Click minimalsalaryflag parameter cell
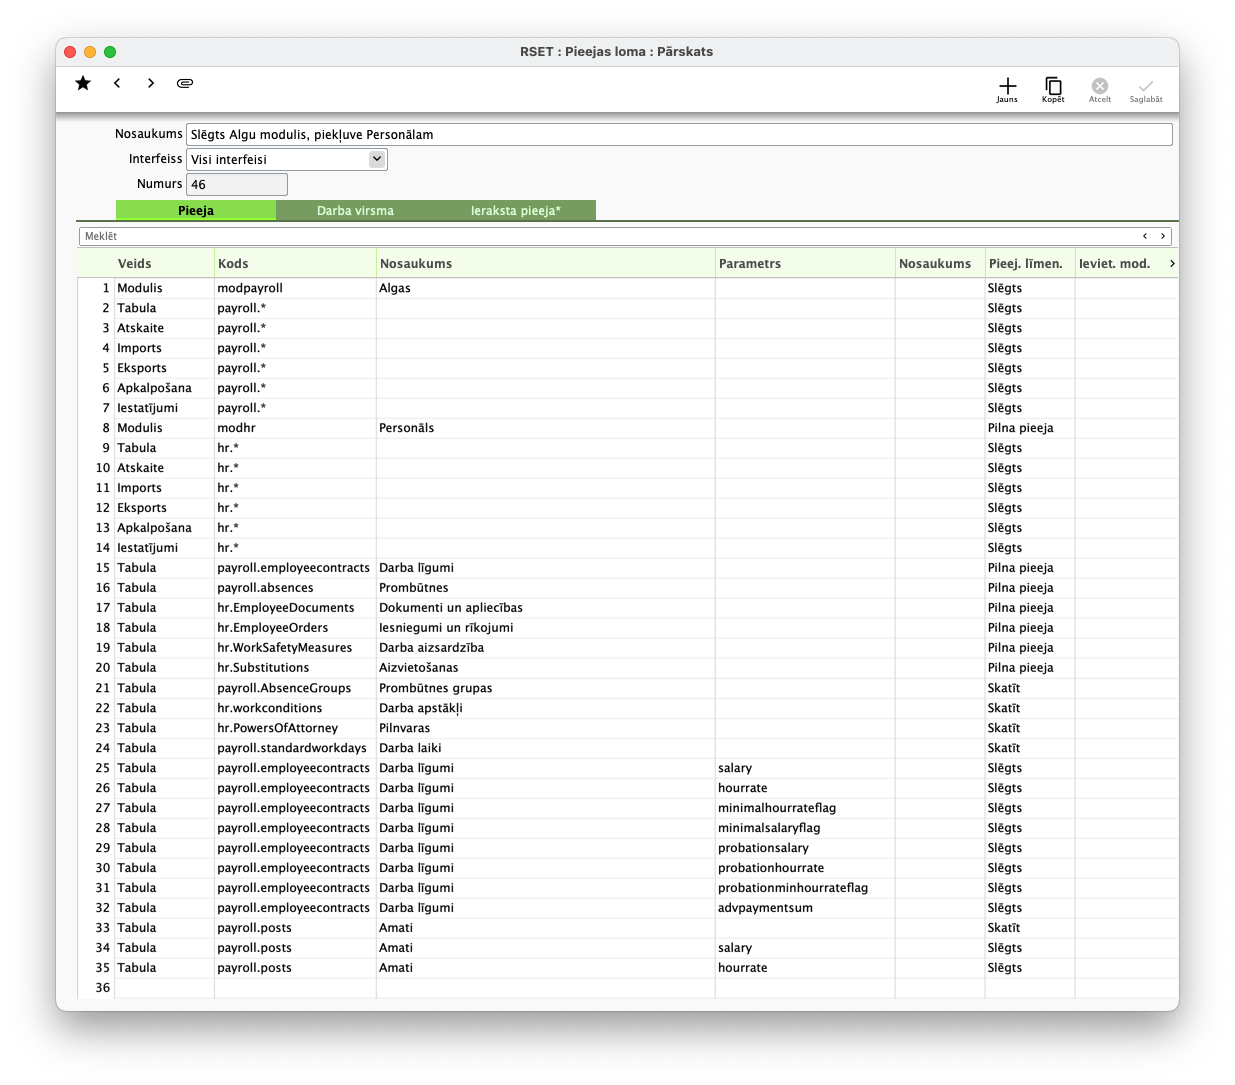 point(805,828)
